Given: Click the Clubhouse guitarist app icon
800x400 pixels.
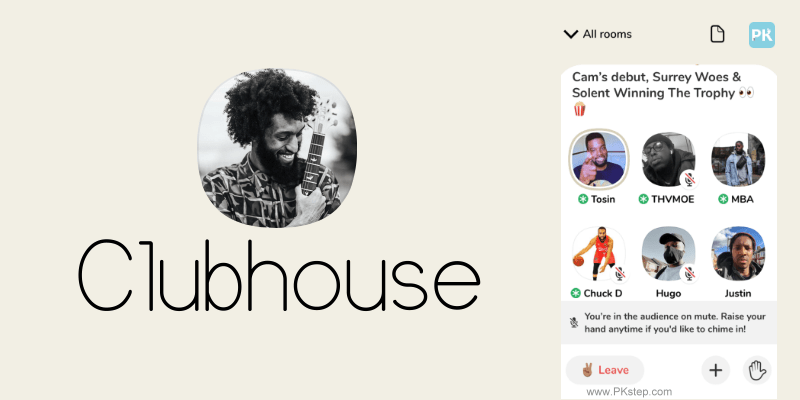Looking at the screenshot, I should tap(277, 148).
